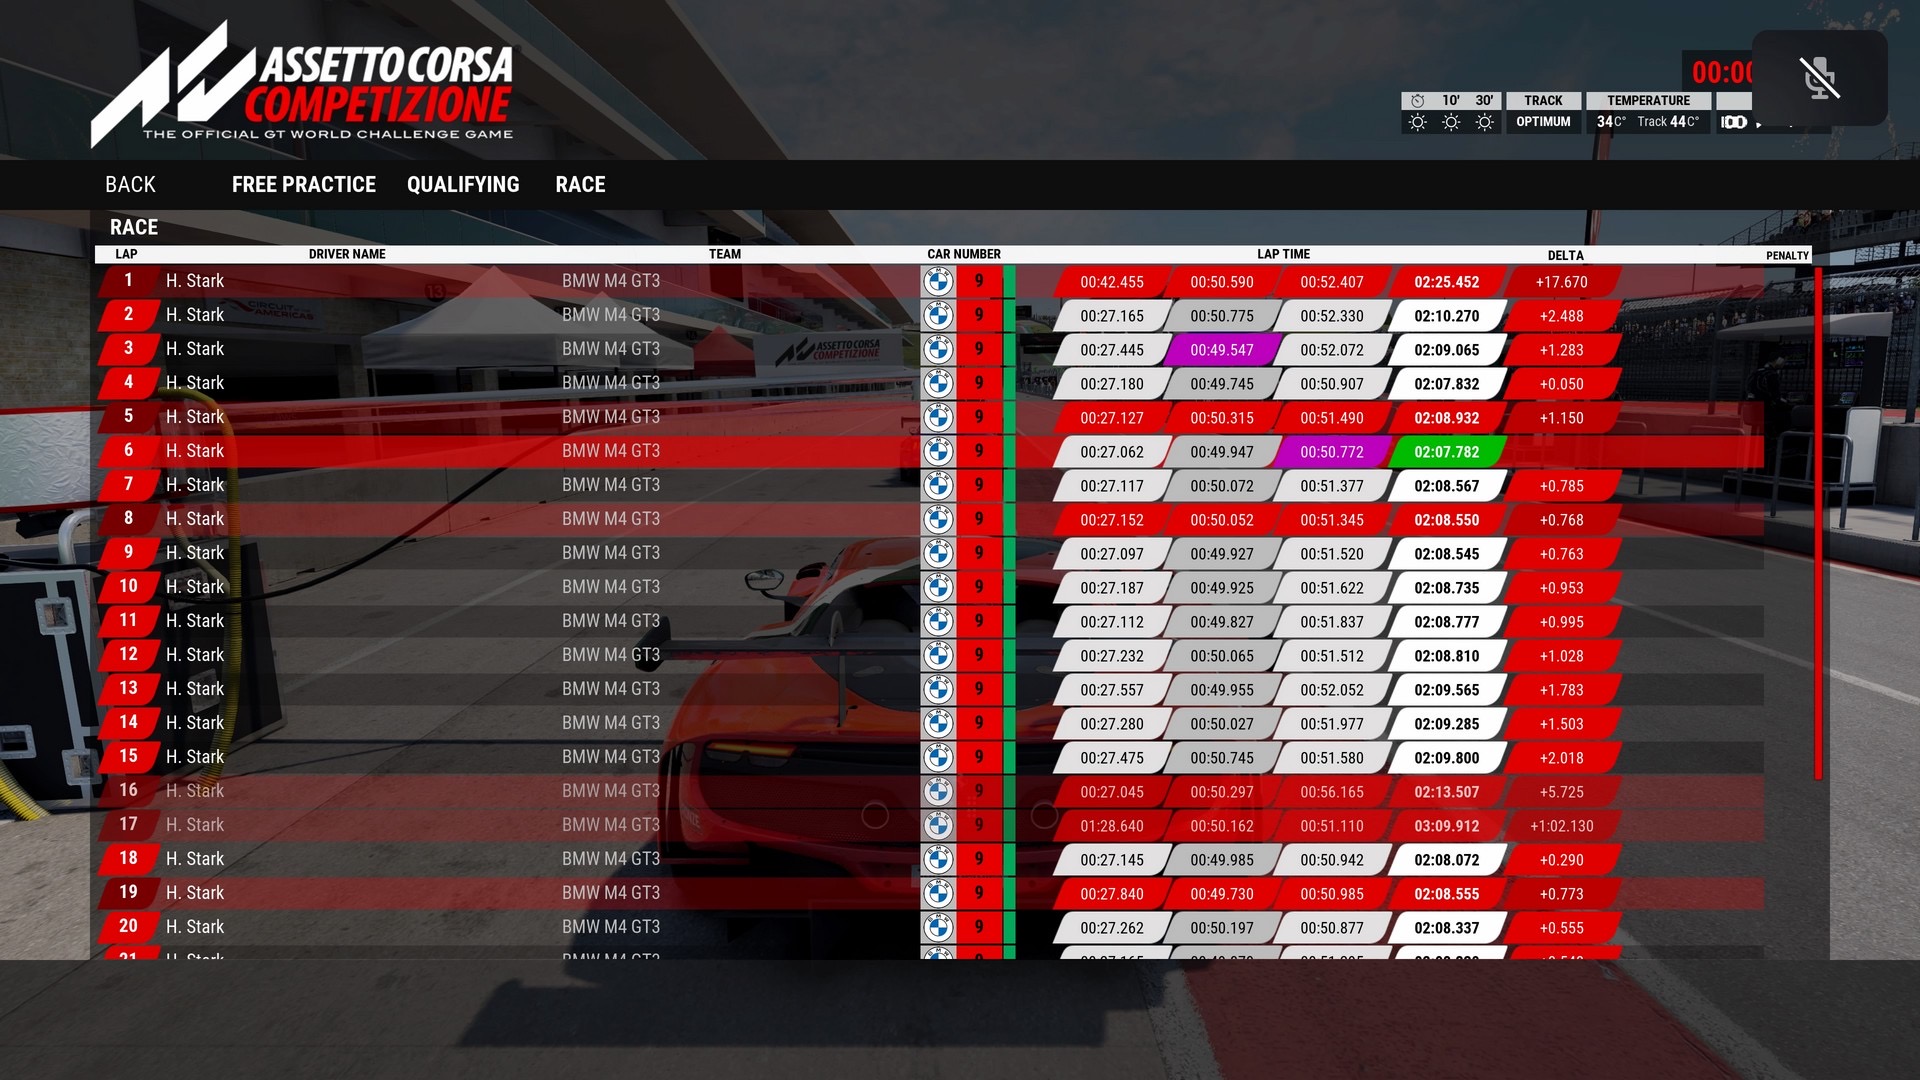Select lap 17 total time 03:09.912
This screenshot has width=1920, height=1080.
coord(1446,826)
